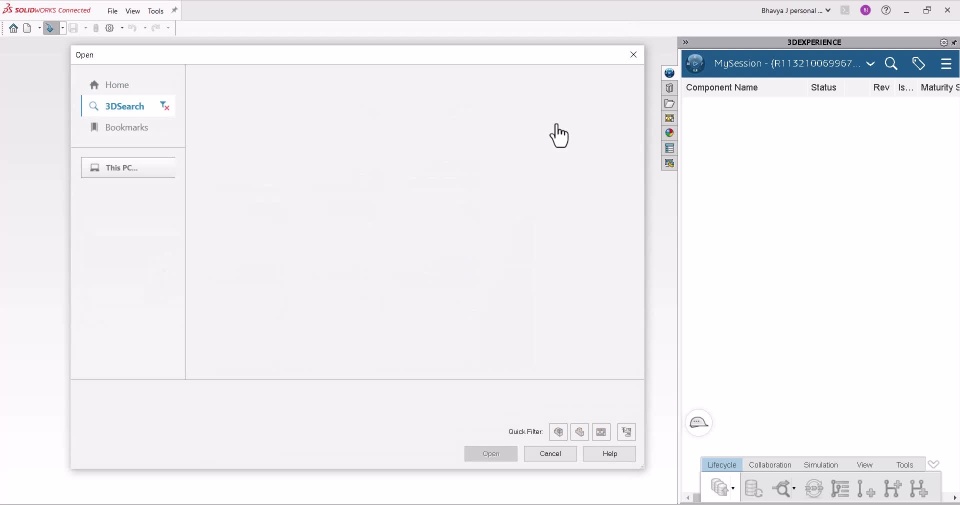The image size is (960, 505).
Task: Click the Component Name column header
Action: click(x=722, y=88)
